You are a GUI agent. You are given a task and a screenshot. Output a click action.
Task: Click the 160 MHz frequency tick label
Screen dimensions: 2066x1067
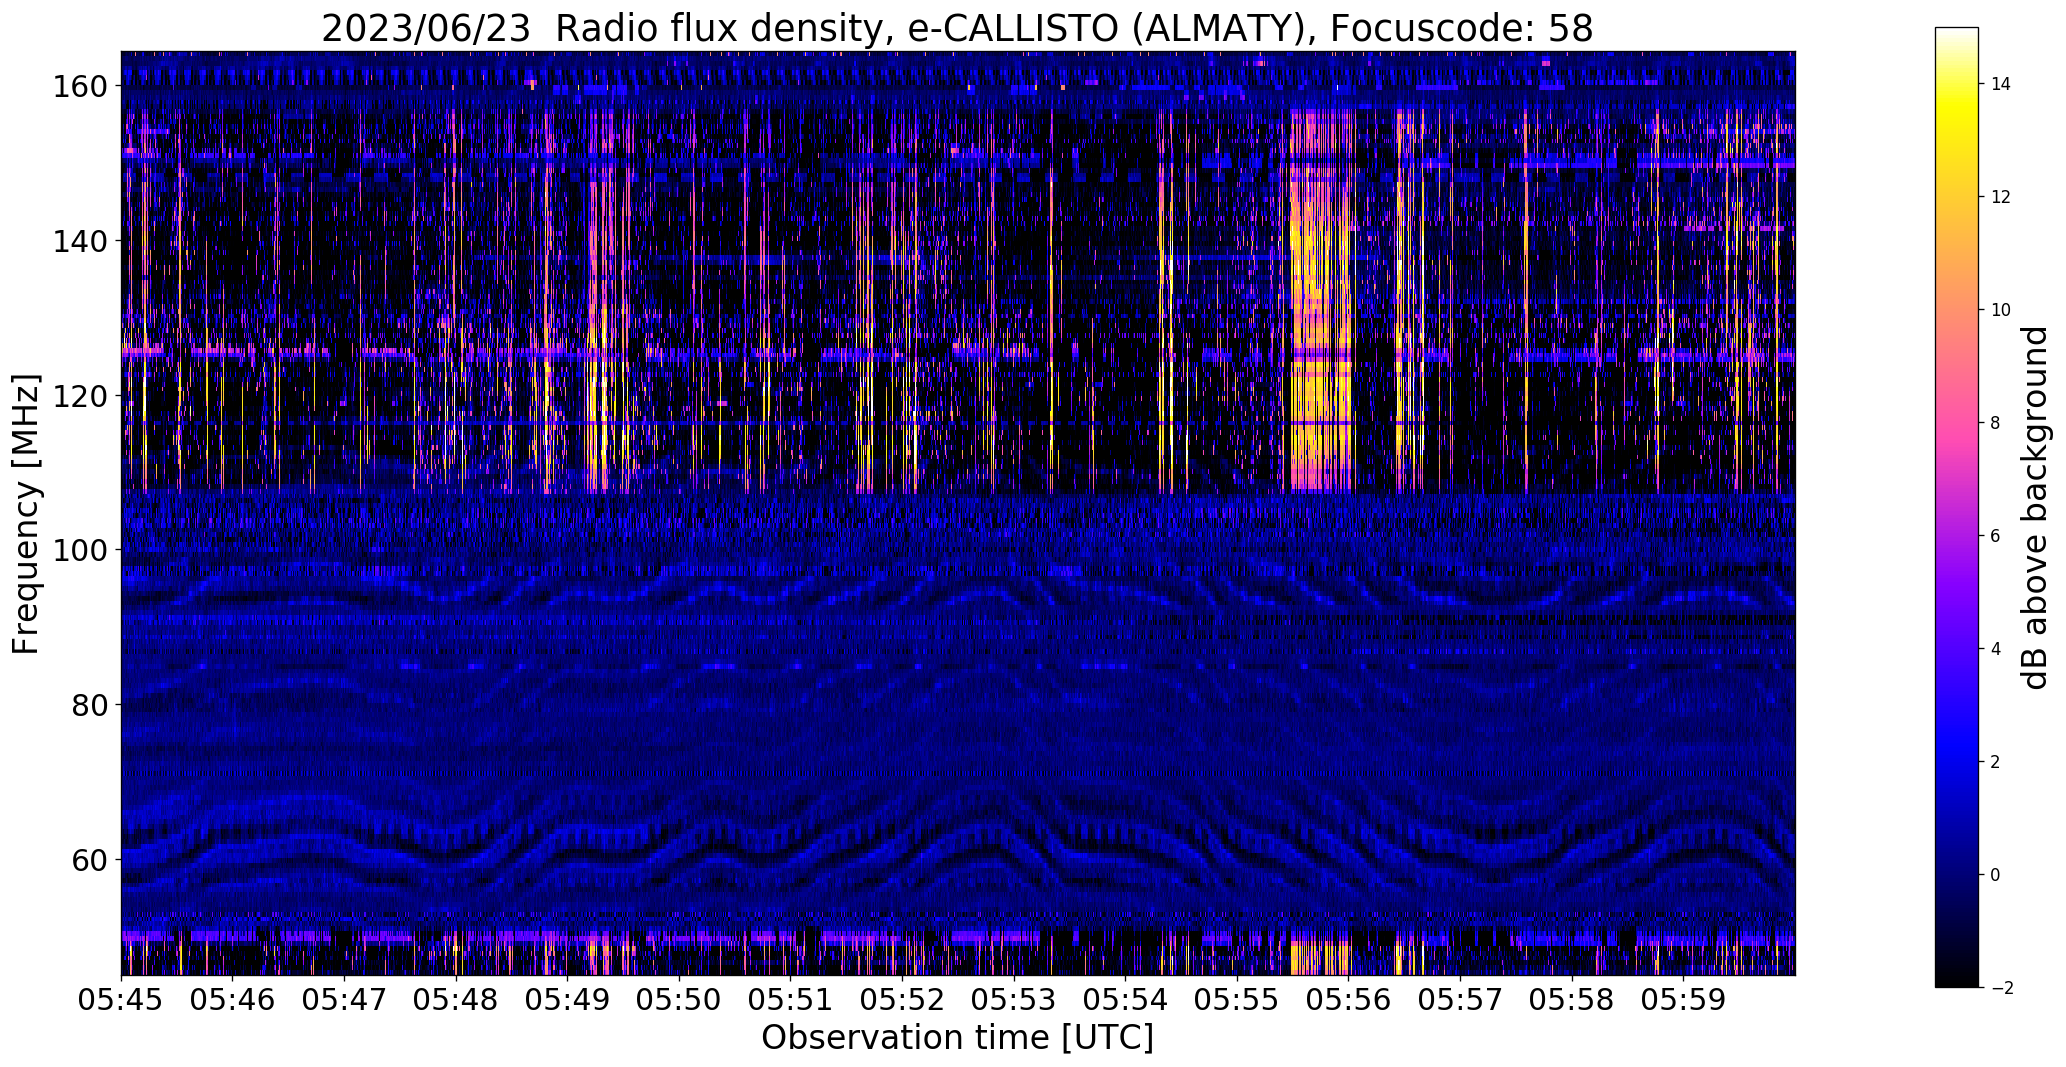coord(80,87)
